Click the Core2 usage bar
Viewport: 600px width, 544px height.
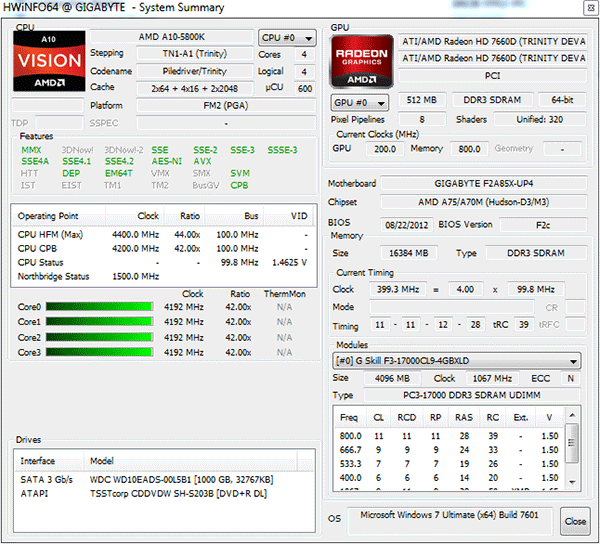point(99,337)
